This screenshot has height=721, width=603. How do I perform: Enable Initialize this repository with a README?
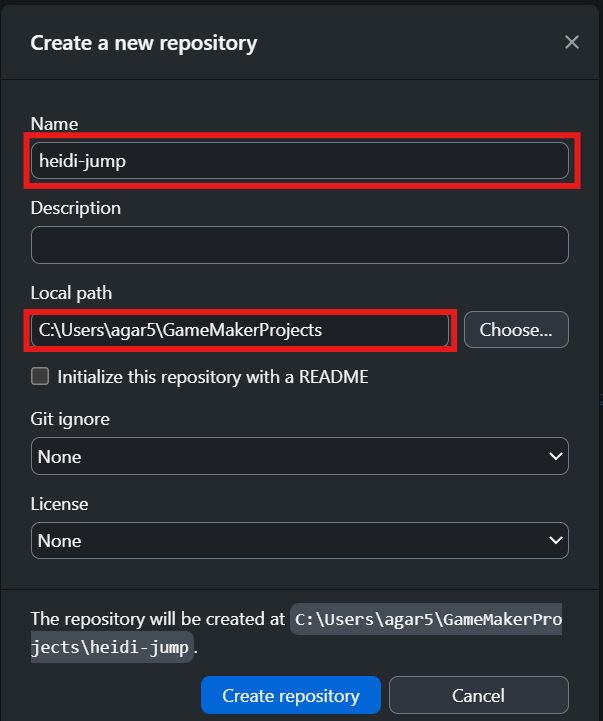(x=40, y=377)
